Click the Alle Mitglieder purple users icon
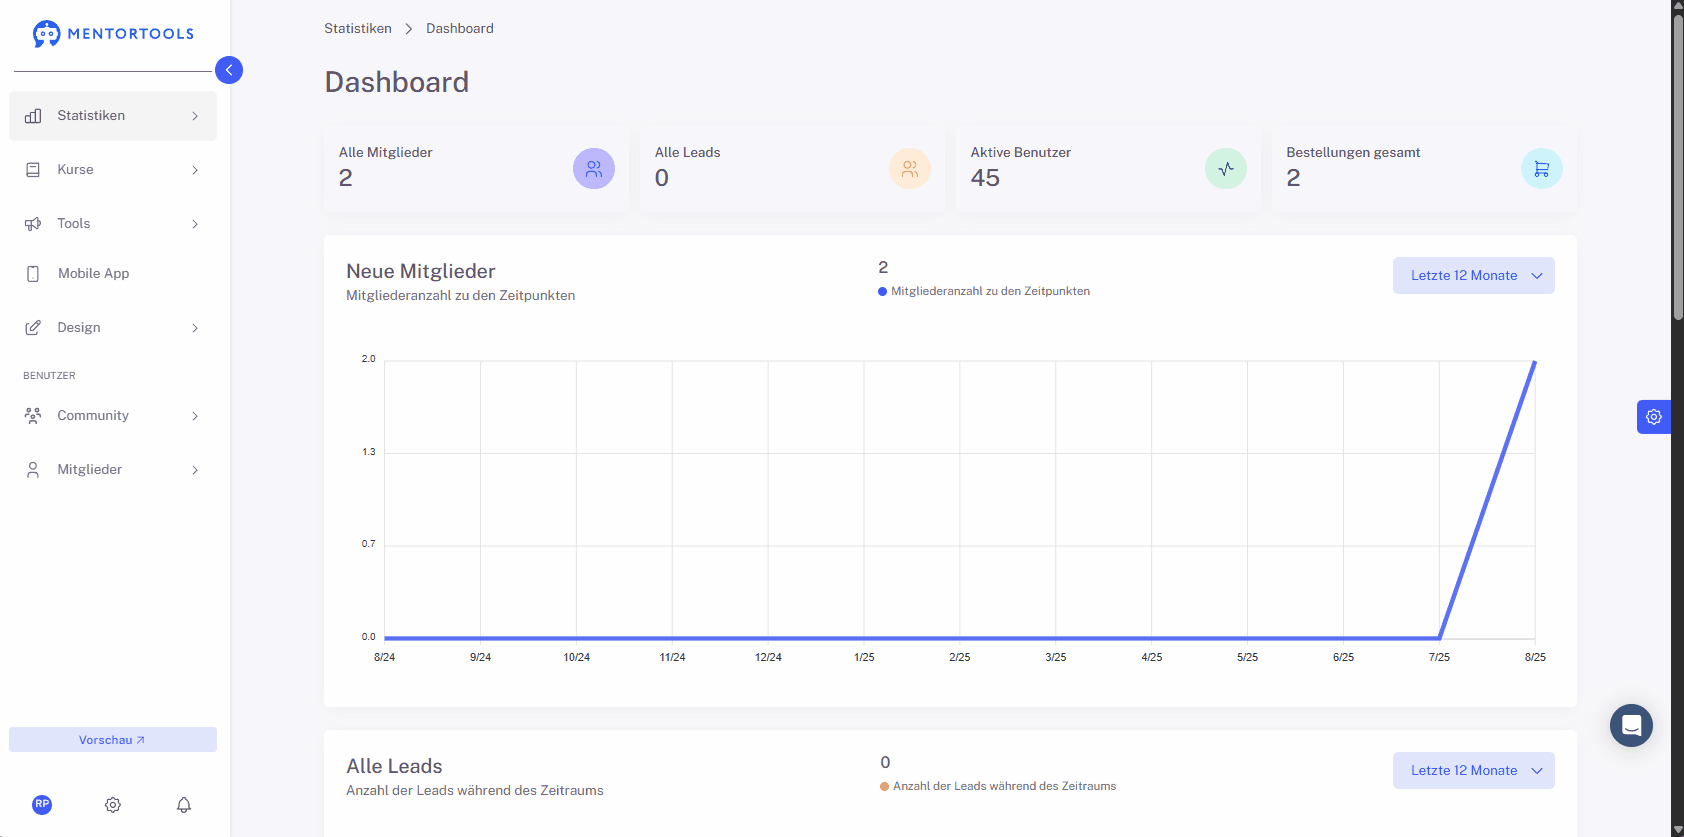The width and height of the screenshot is (1684, 837). tap(594, 169)
